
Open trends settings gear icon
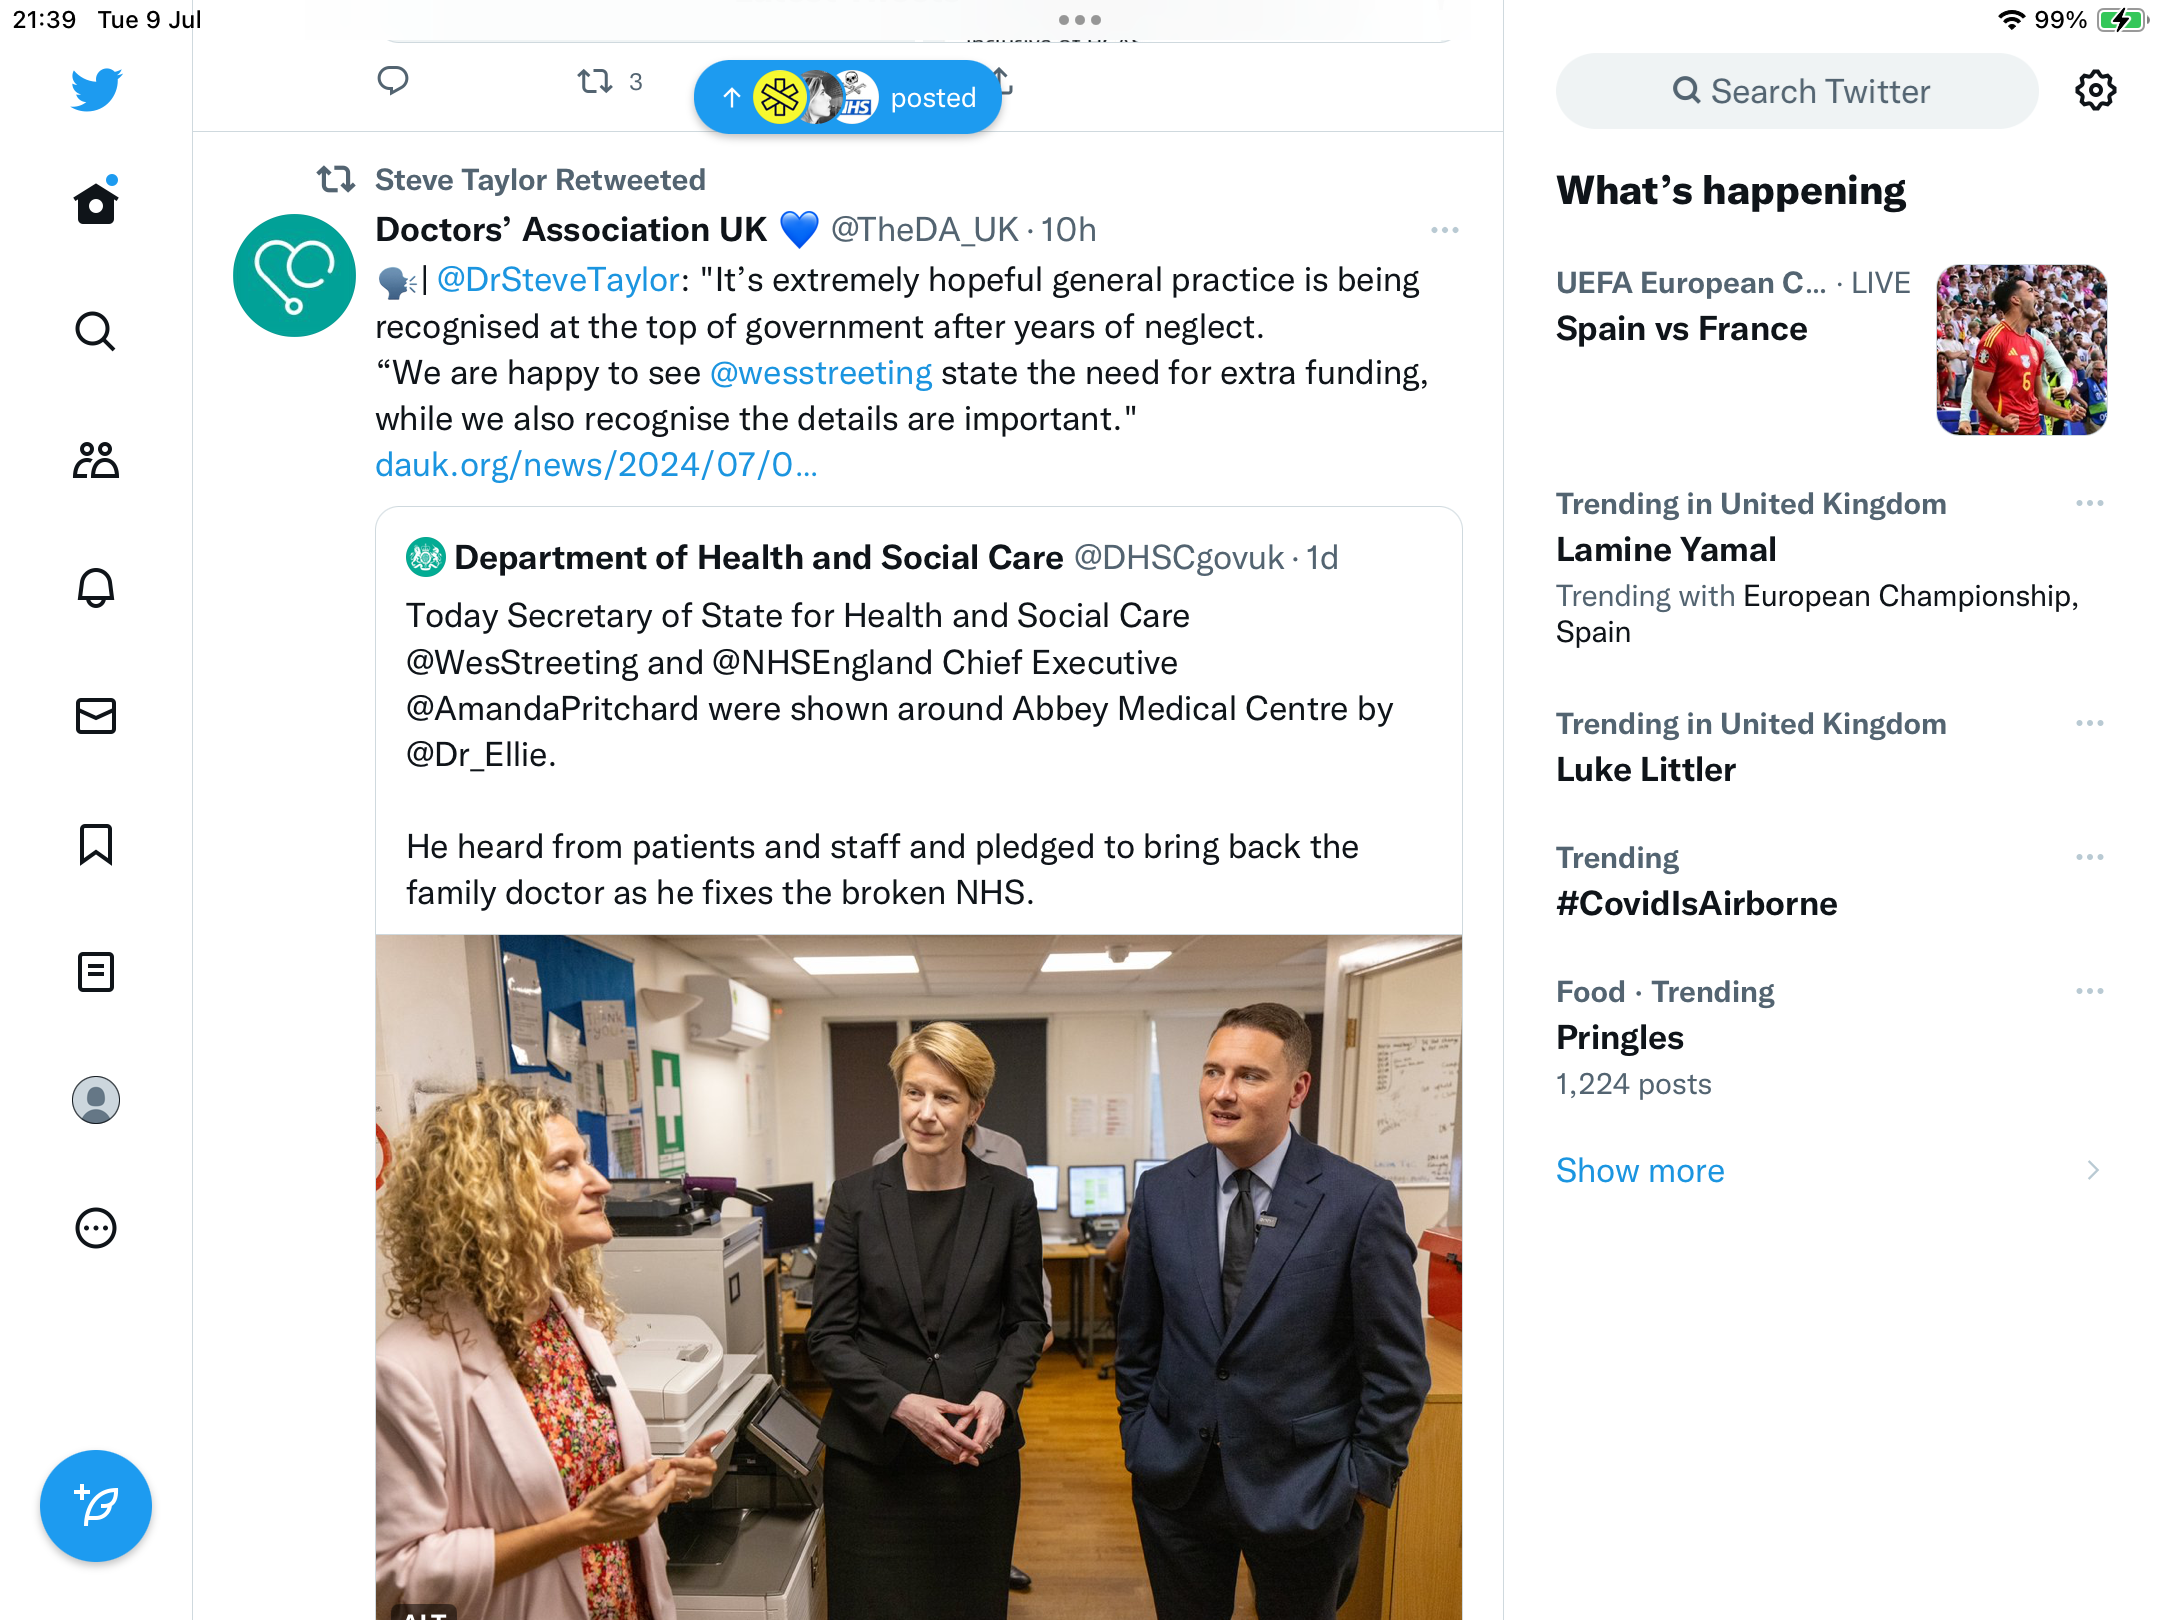(2095, 91)
